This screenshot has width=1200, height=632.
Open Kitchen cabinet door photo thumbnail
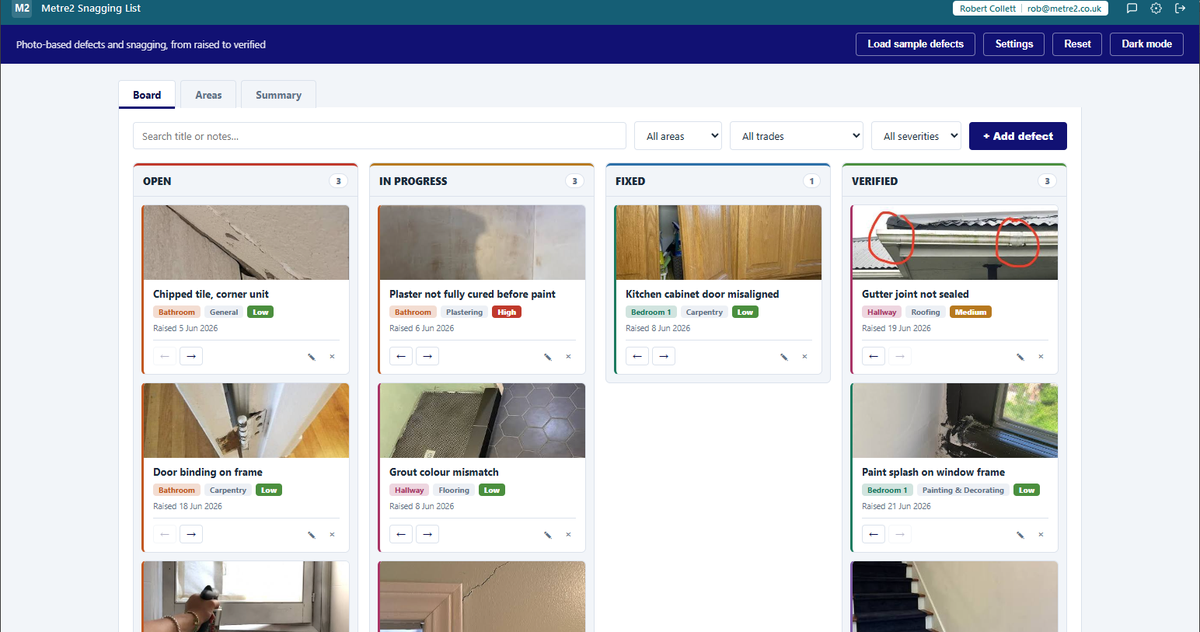pos(718,243)
